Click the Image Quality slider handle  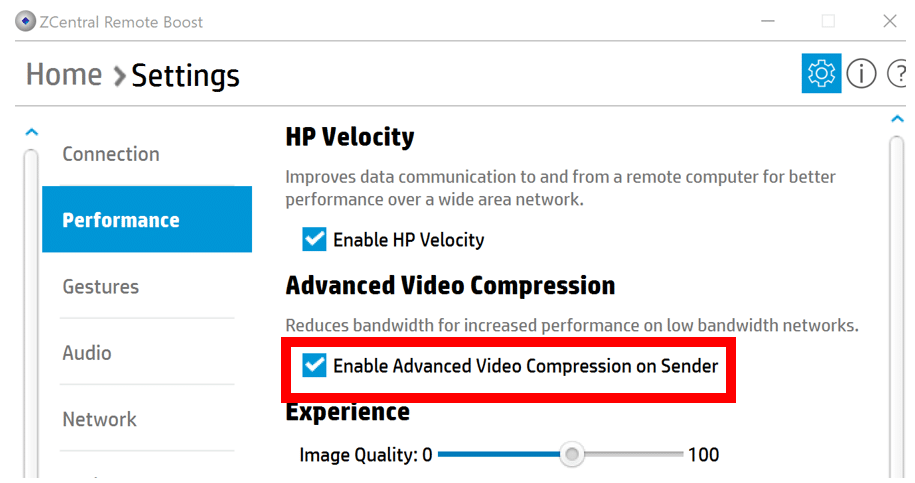click(x=572, y=454)
